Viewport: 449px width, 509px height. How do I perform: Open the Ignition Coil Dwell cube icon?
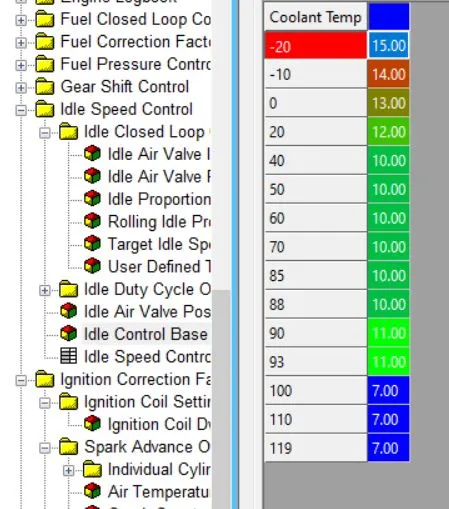[x=92, y=424]
